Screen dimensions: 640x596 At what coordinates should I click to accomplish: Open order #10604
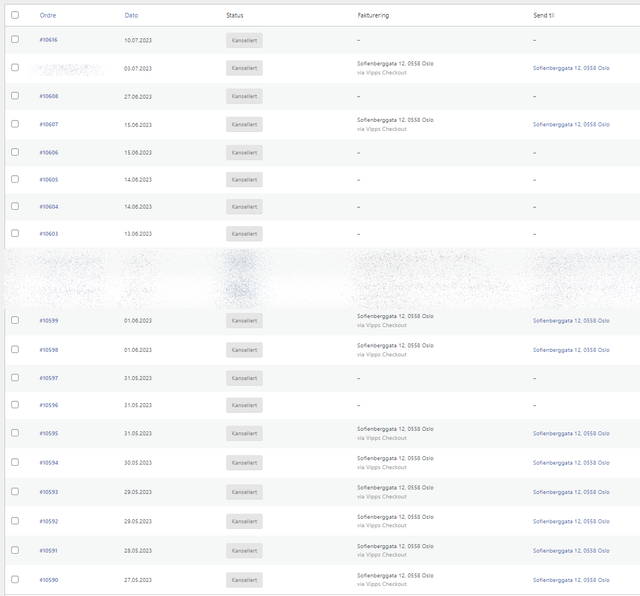click(49, 207)
